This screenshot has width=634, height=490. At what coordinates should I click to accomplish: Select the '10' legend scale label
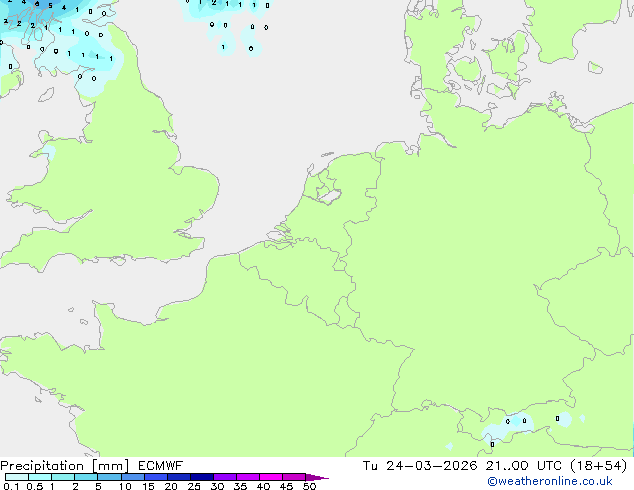[125, 486]
